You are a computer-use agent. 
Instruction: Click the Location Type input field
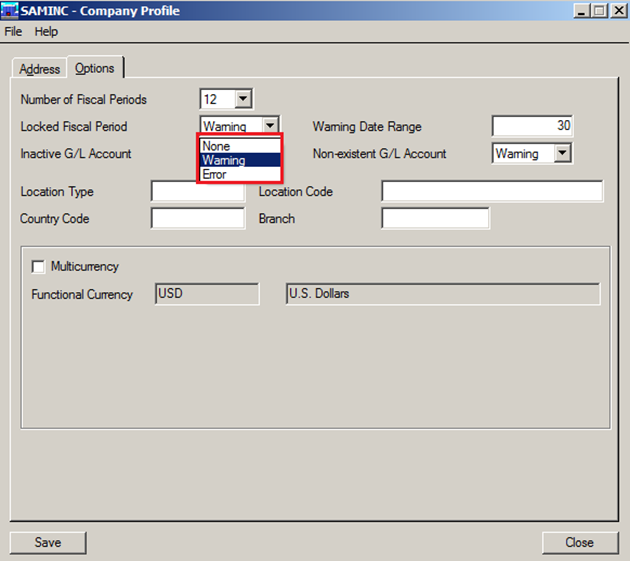click(x=197, y=191)
